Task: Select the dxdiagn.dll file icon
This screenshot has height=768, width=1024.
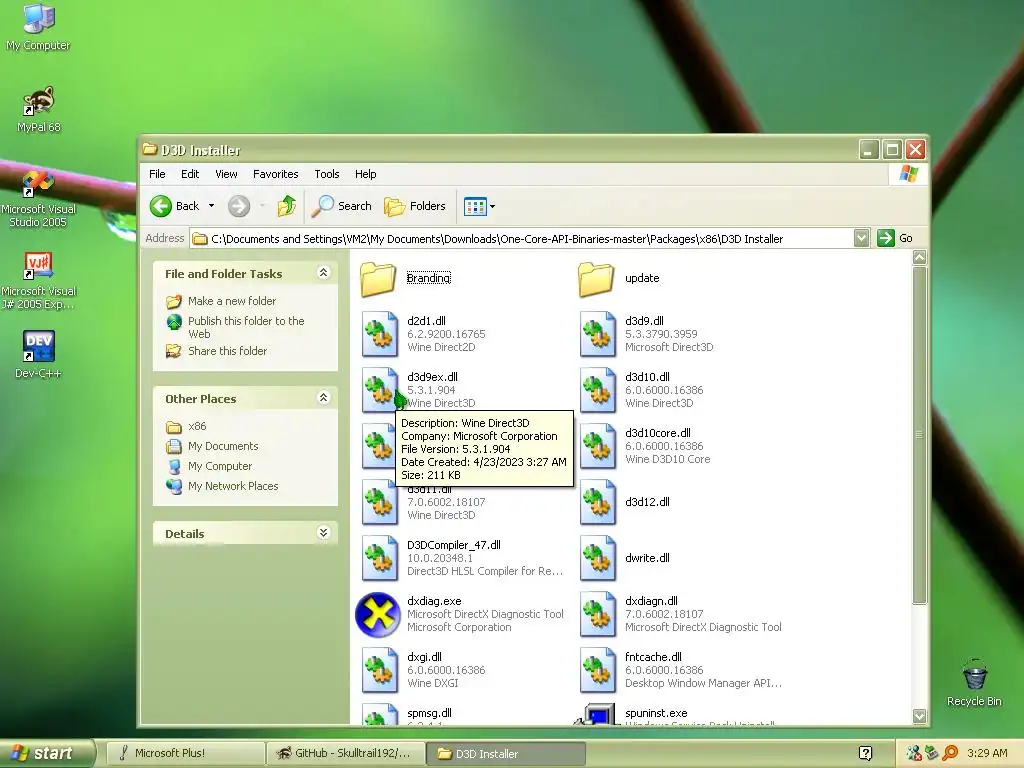Action: (598, 614)
